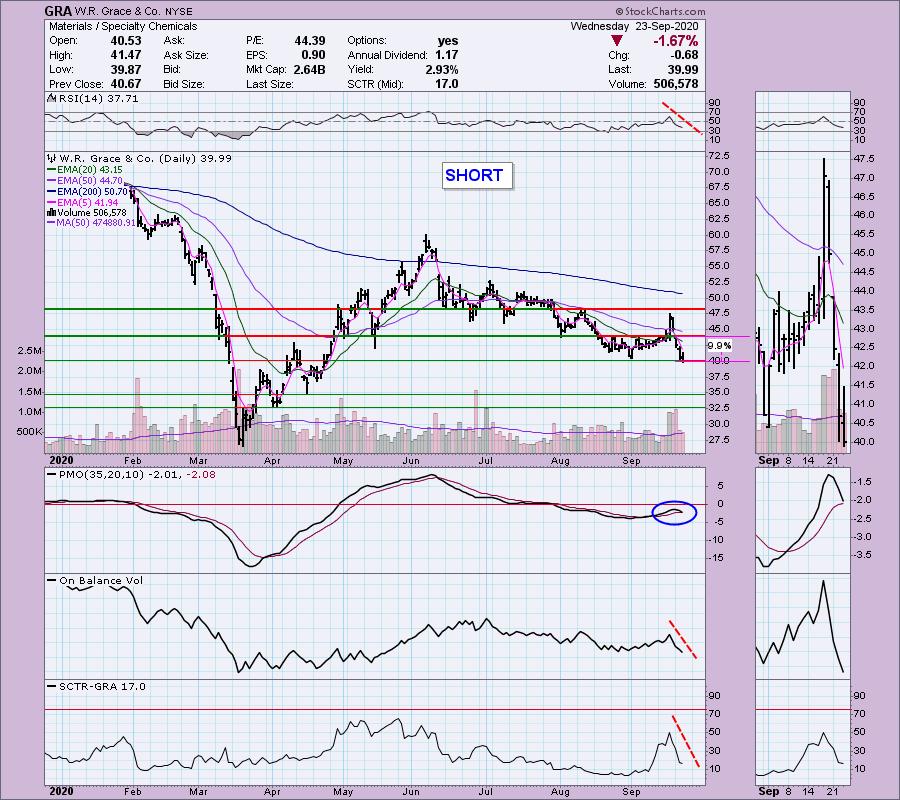Click the -1.67% percent change

coord(675,41)
